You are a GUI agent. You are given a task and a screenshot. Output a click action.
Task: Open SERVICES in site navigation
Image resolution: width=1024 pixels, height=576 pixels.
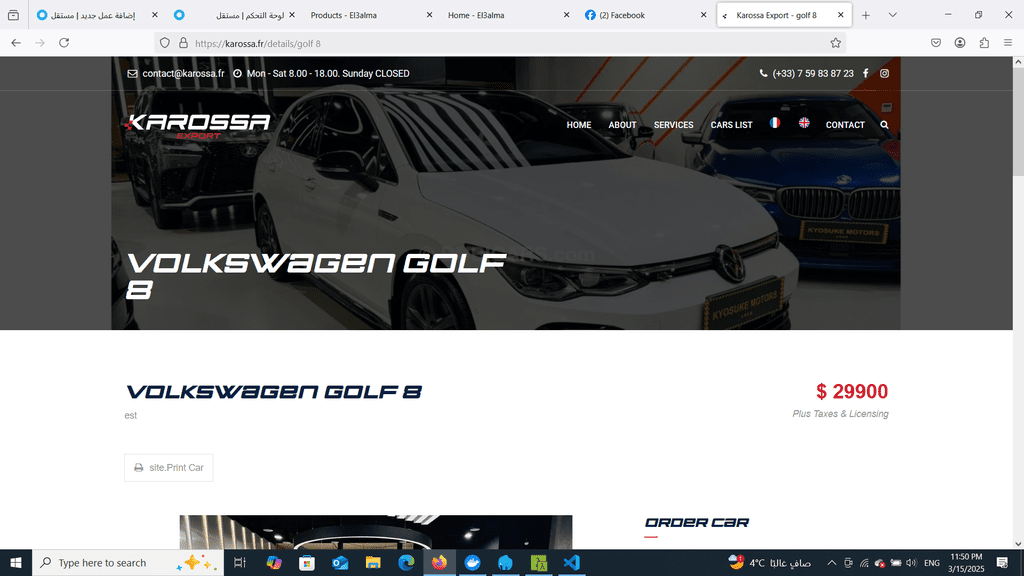[673, 125]
